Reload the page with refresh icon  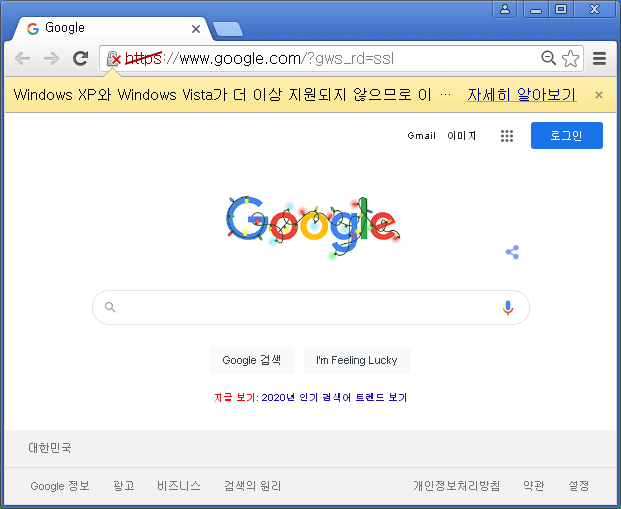81,58
